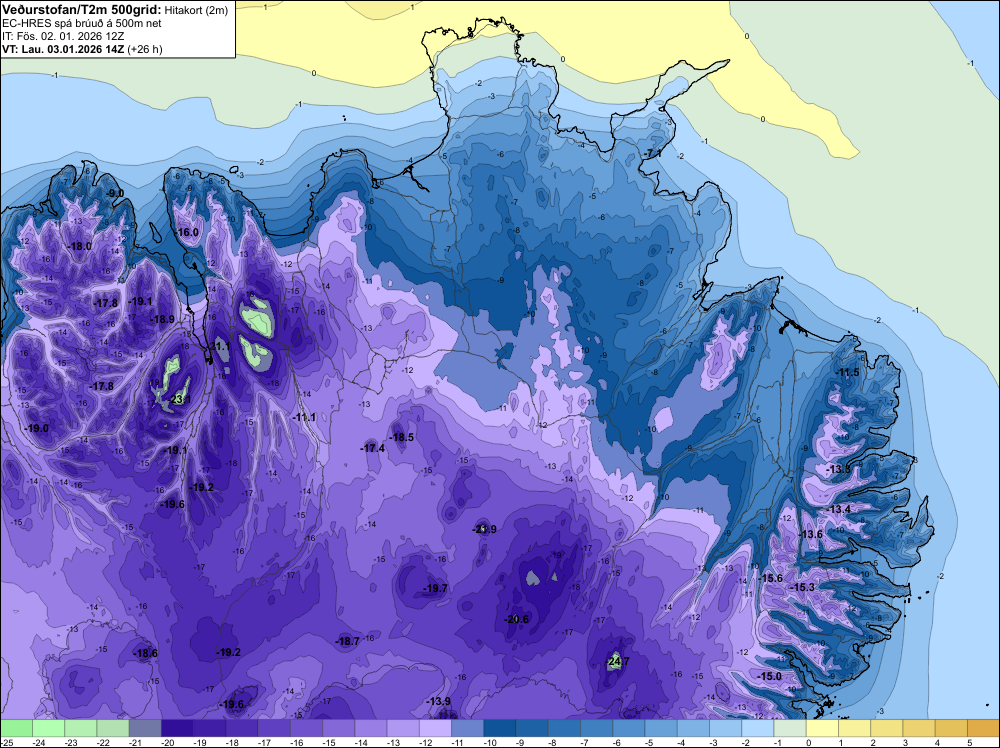The height and width of the screenshot is (748, 1000).
Task: Click the -11.5 temperature label
Action: [x=848, y=372]
